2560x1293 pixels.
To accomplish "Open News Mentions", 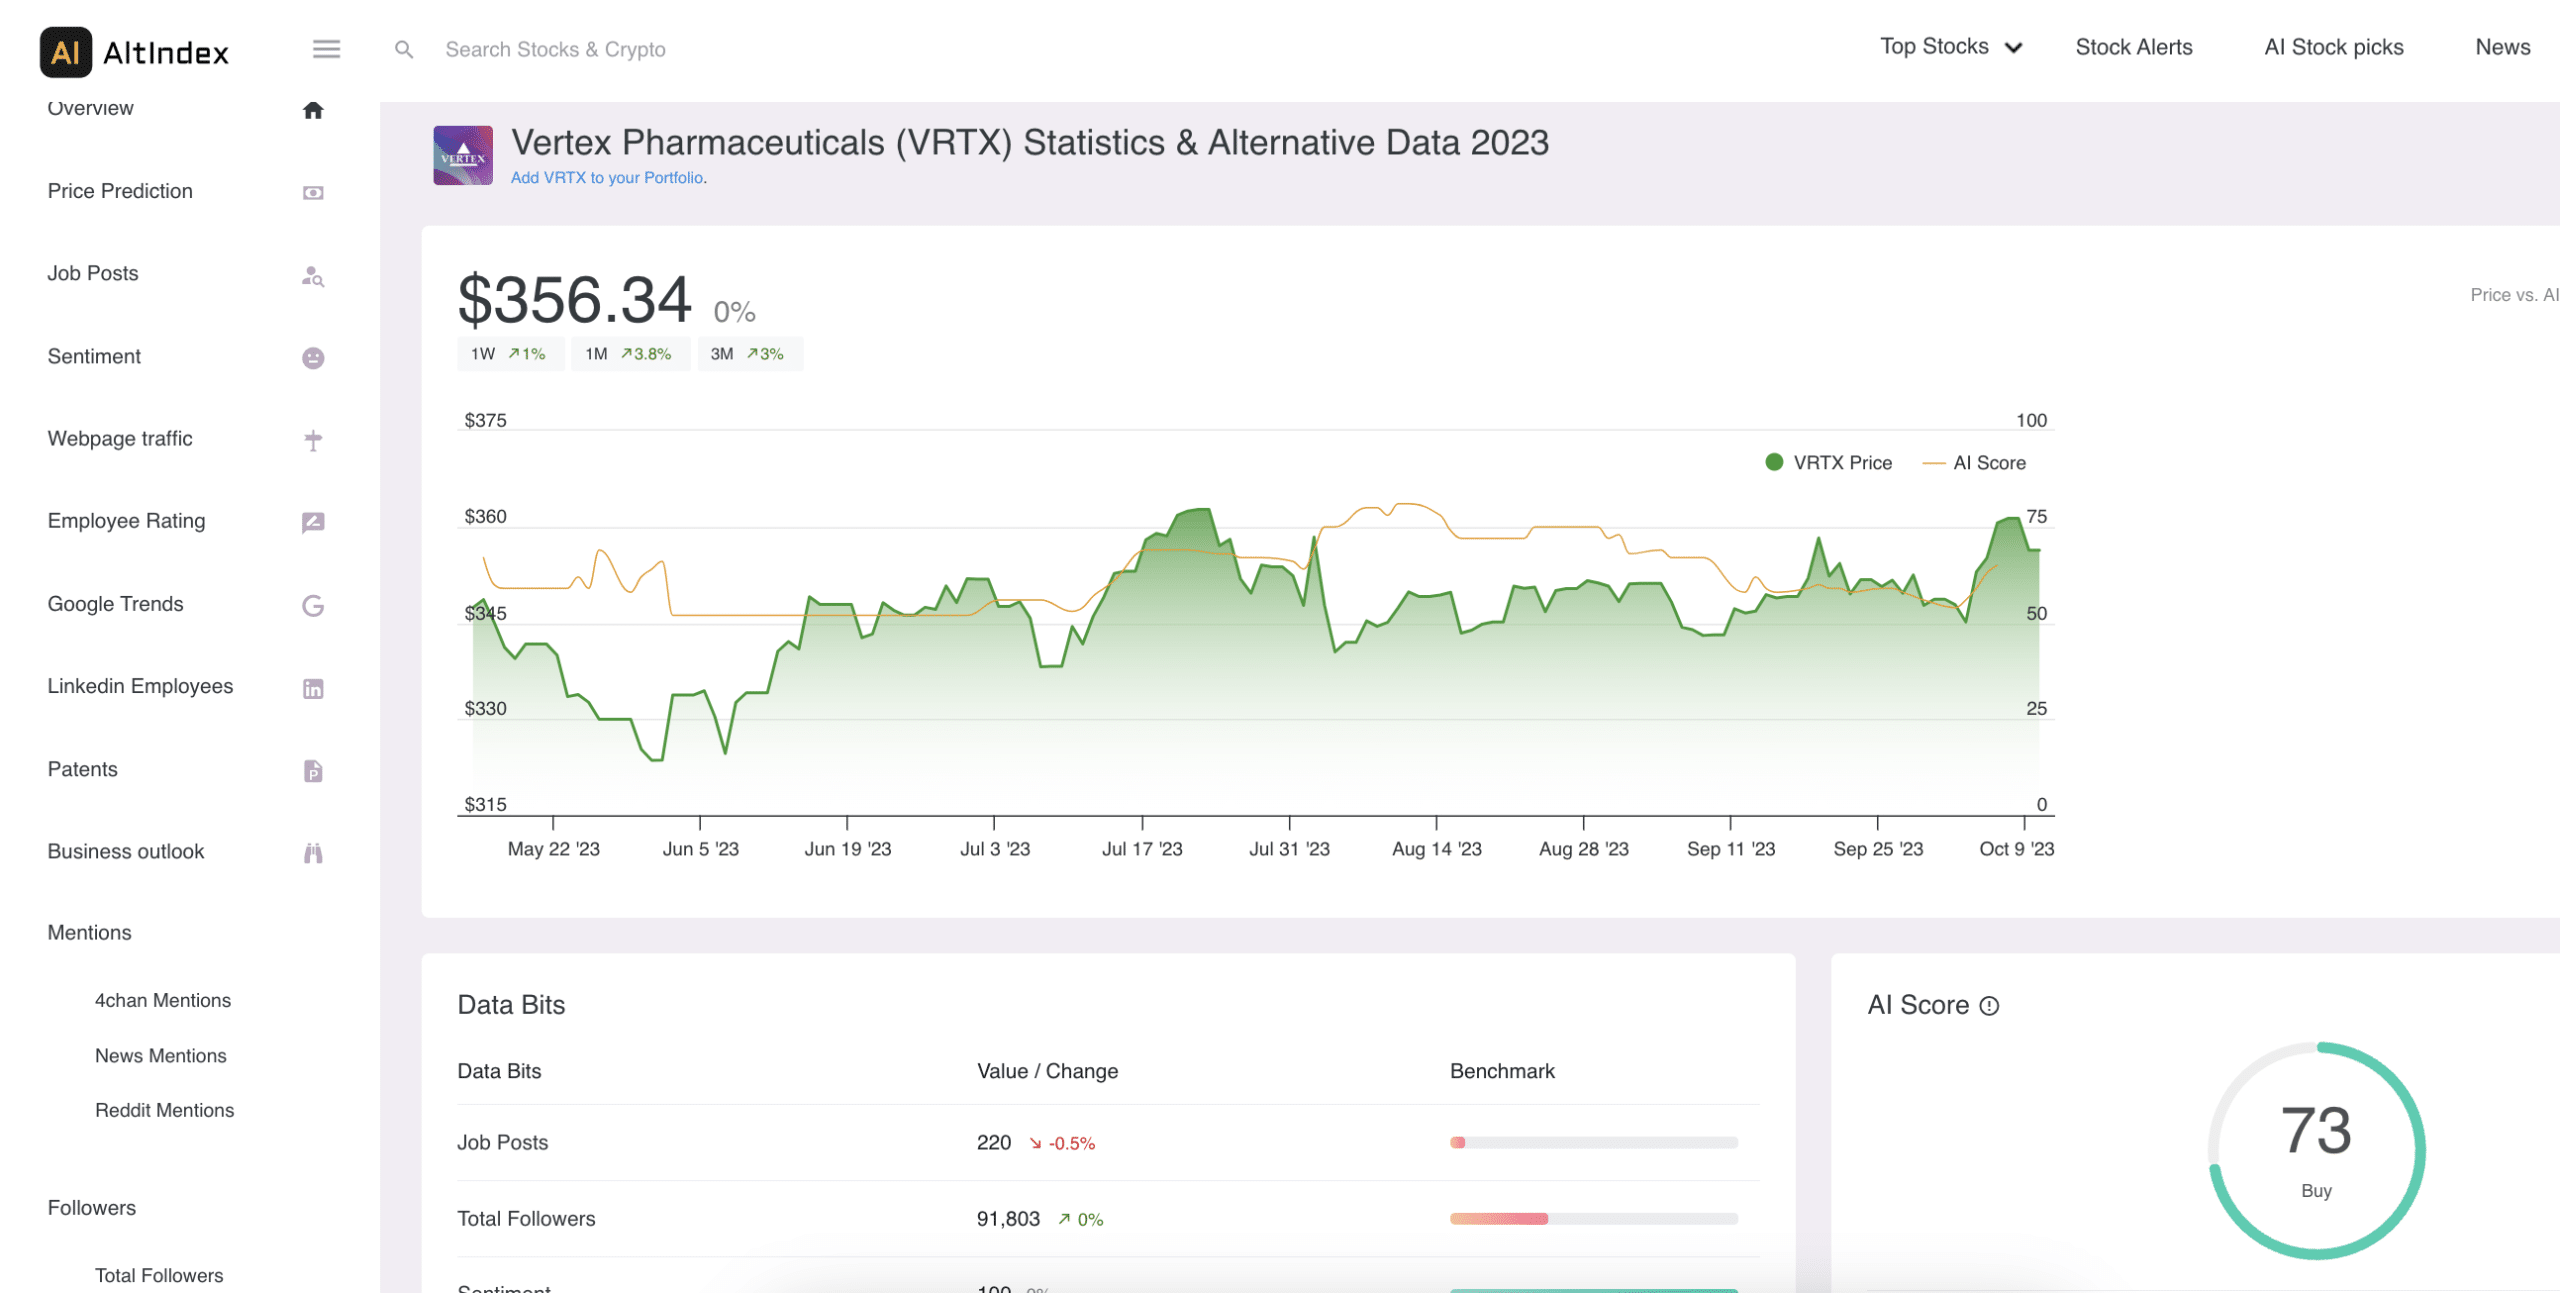I will click(161, 1056).
